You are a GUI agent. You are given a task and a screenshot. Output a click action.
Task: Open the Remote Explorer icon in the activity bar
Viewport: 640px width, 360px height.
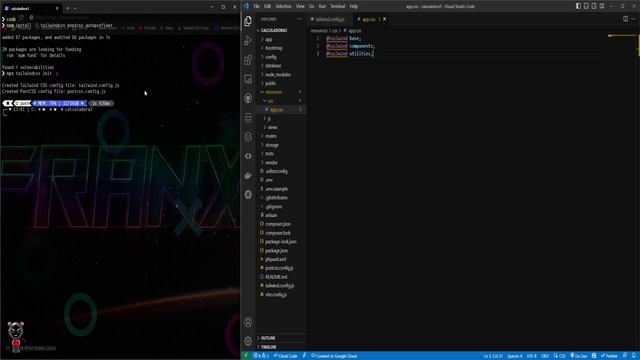pyautogui.click(x=248, y=79)
